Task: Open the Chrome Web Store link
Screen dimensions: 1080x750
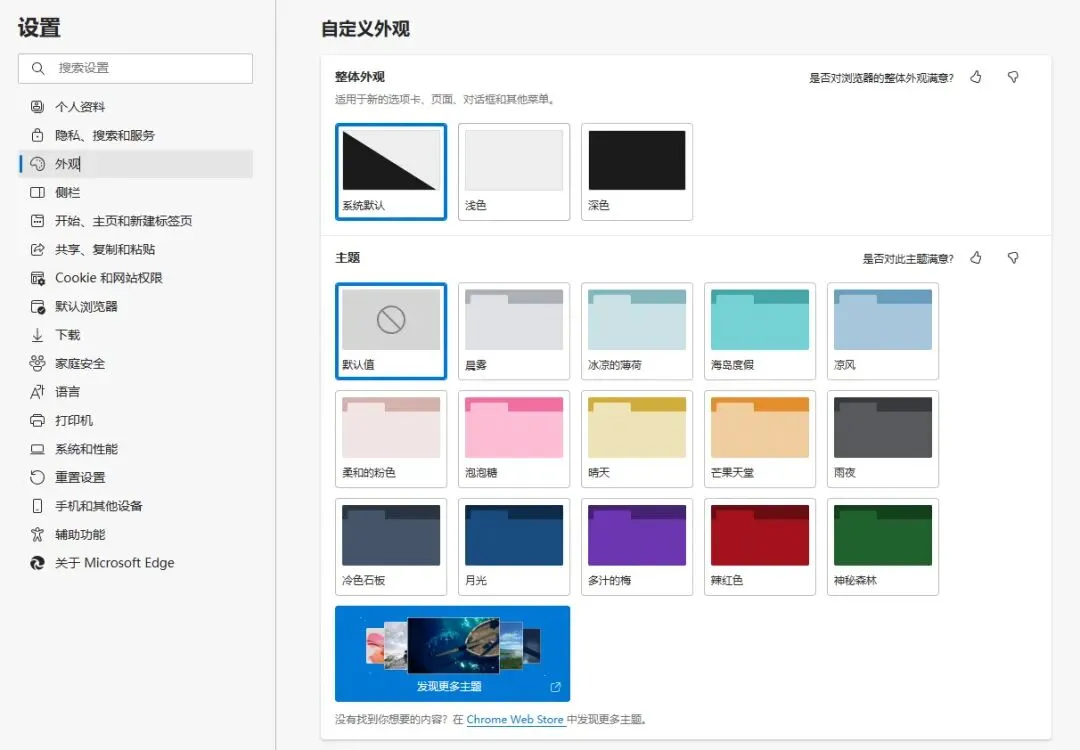Action: (515, 719)
